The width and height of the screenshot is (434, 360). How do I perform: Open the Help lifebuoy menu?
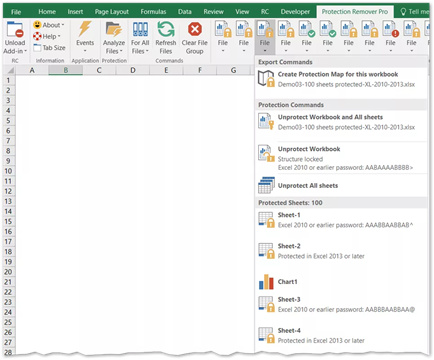click(47, 36)
